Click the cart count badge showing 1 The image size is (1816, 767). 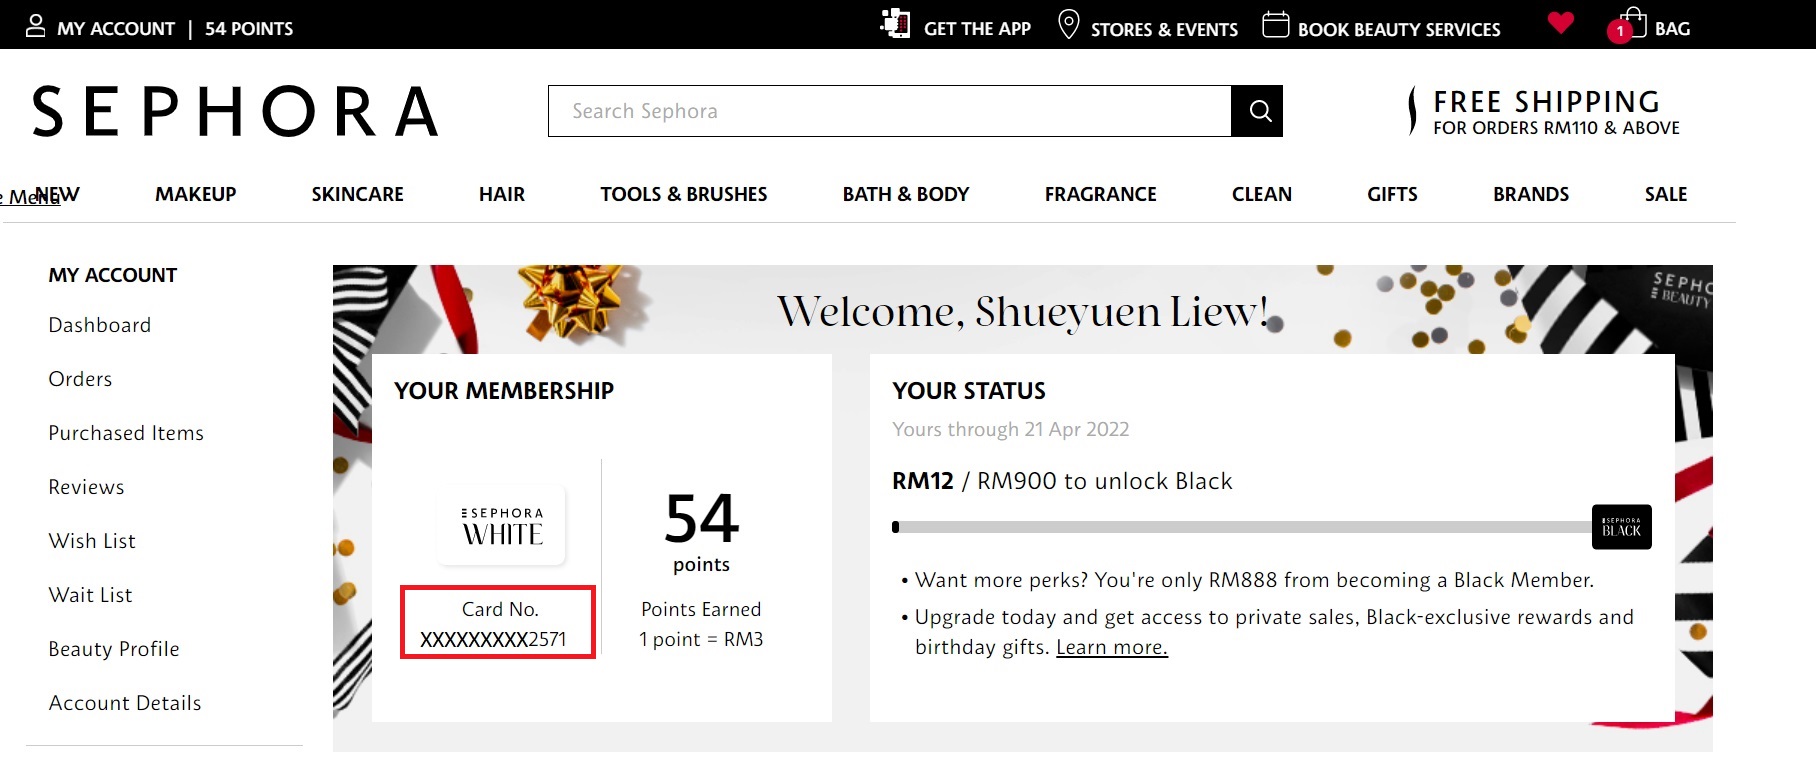(x=1619, y=32)
